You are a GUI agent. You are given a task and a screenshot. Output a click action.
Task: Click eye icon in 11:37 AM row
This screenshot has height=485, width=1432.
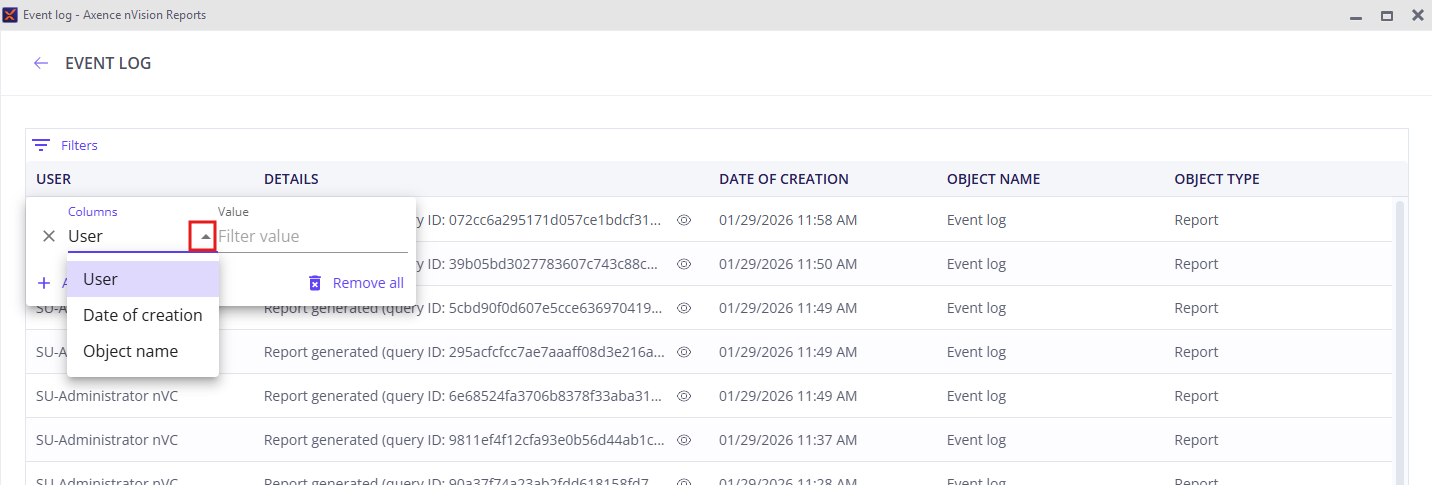(x=684, y=440)
